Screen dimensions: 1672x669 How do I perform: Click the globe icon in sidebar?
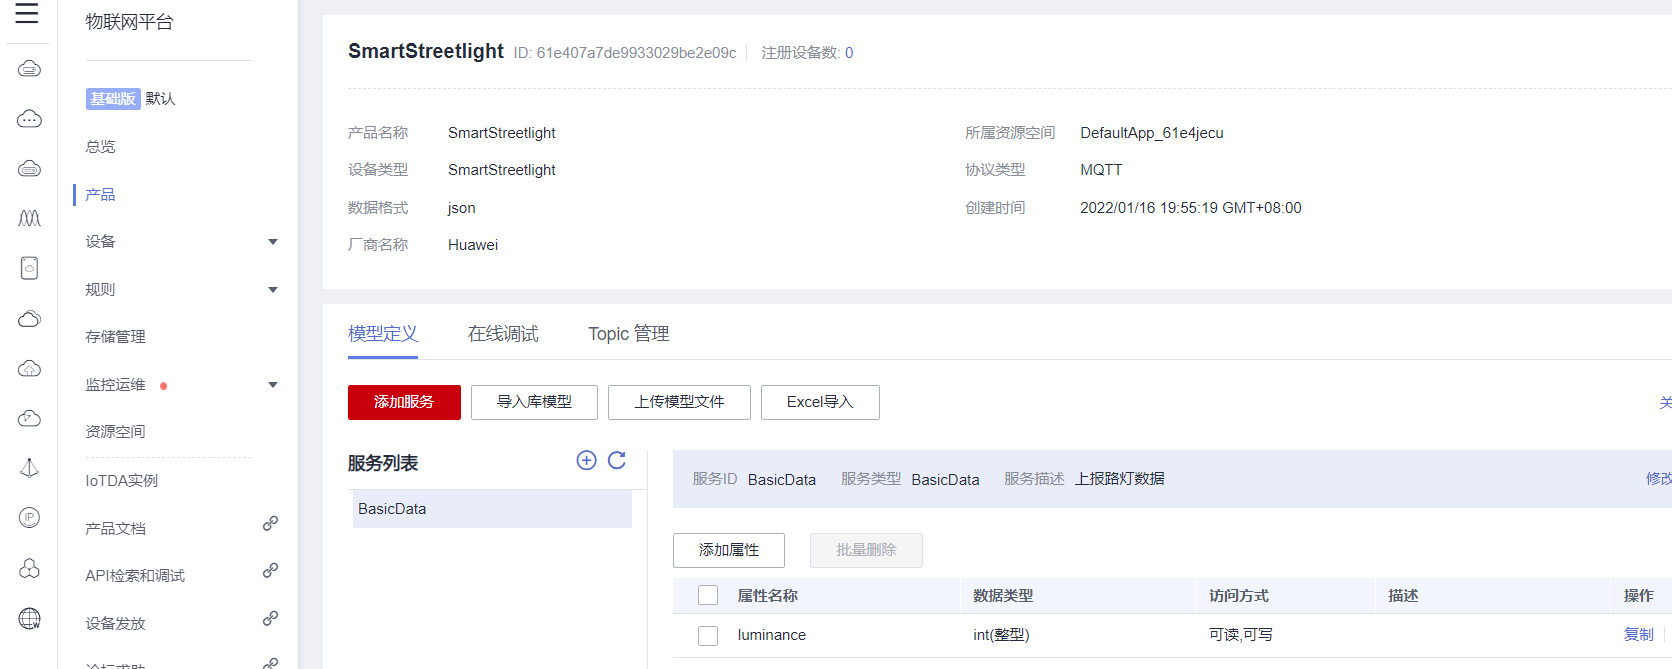click(x=30, y=618)
